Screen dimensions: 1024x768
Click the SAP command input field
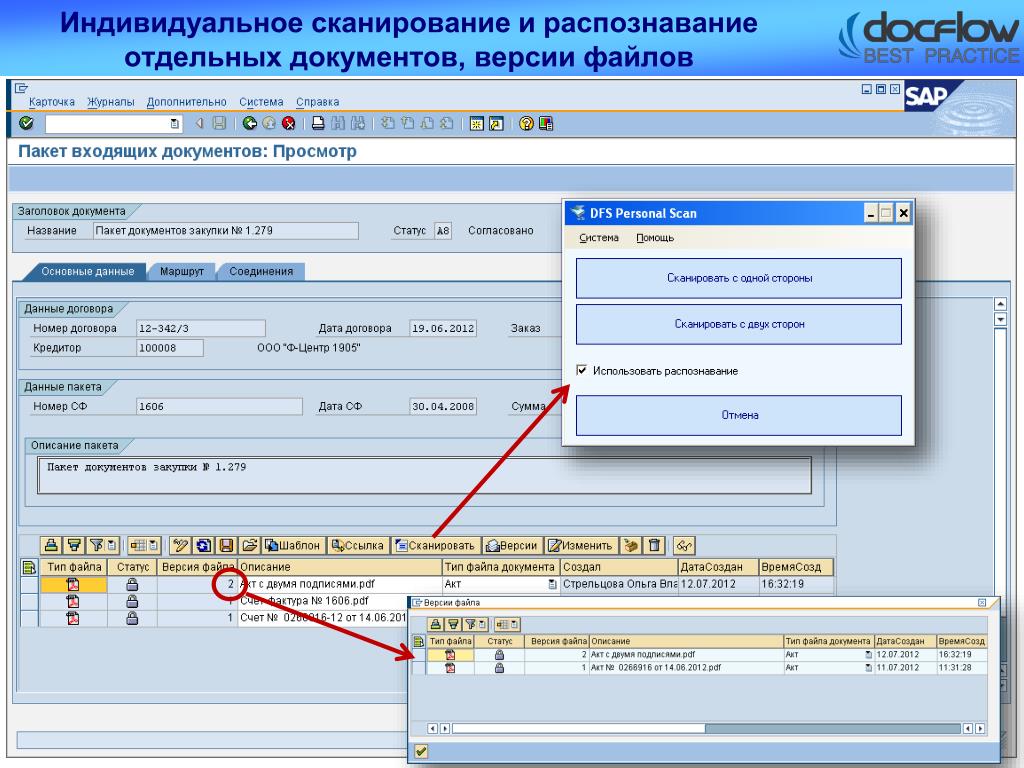coord(108,123)
